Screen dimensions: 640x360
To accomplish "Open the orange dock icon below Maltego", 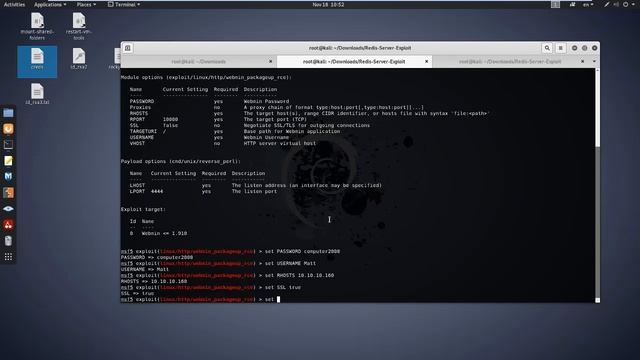I will point(8,193).
